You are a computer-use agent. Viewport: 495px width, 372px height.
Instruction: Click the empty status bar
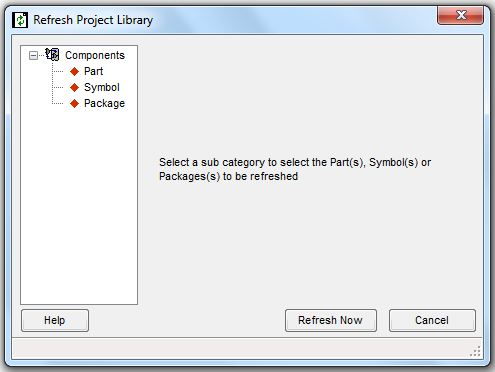pos(240,349)
